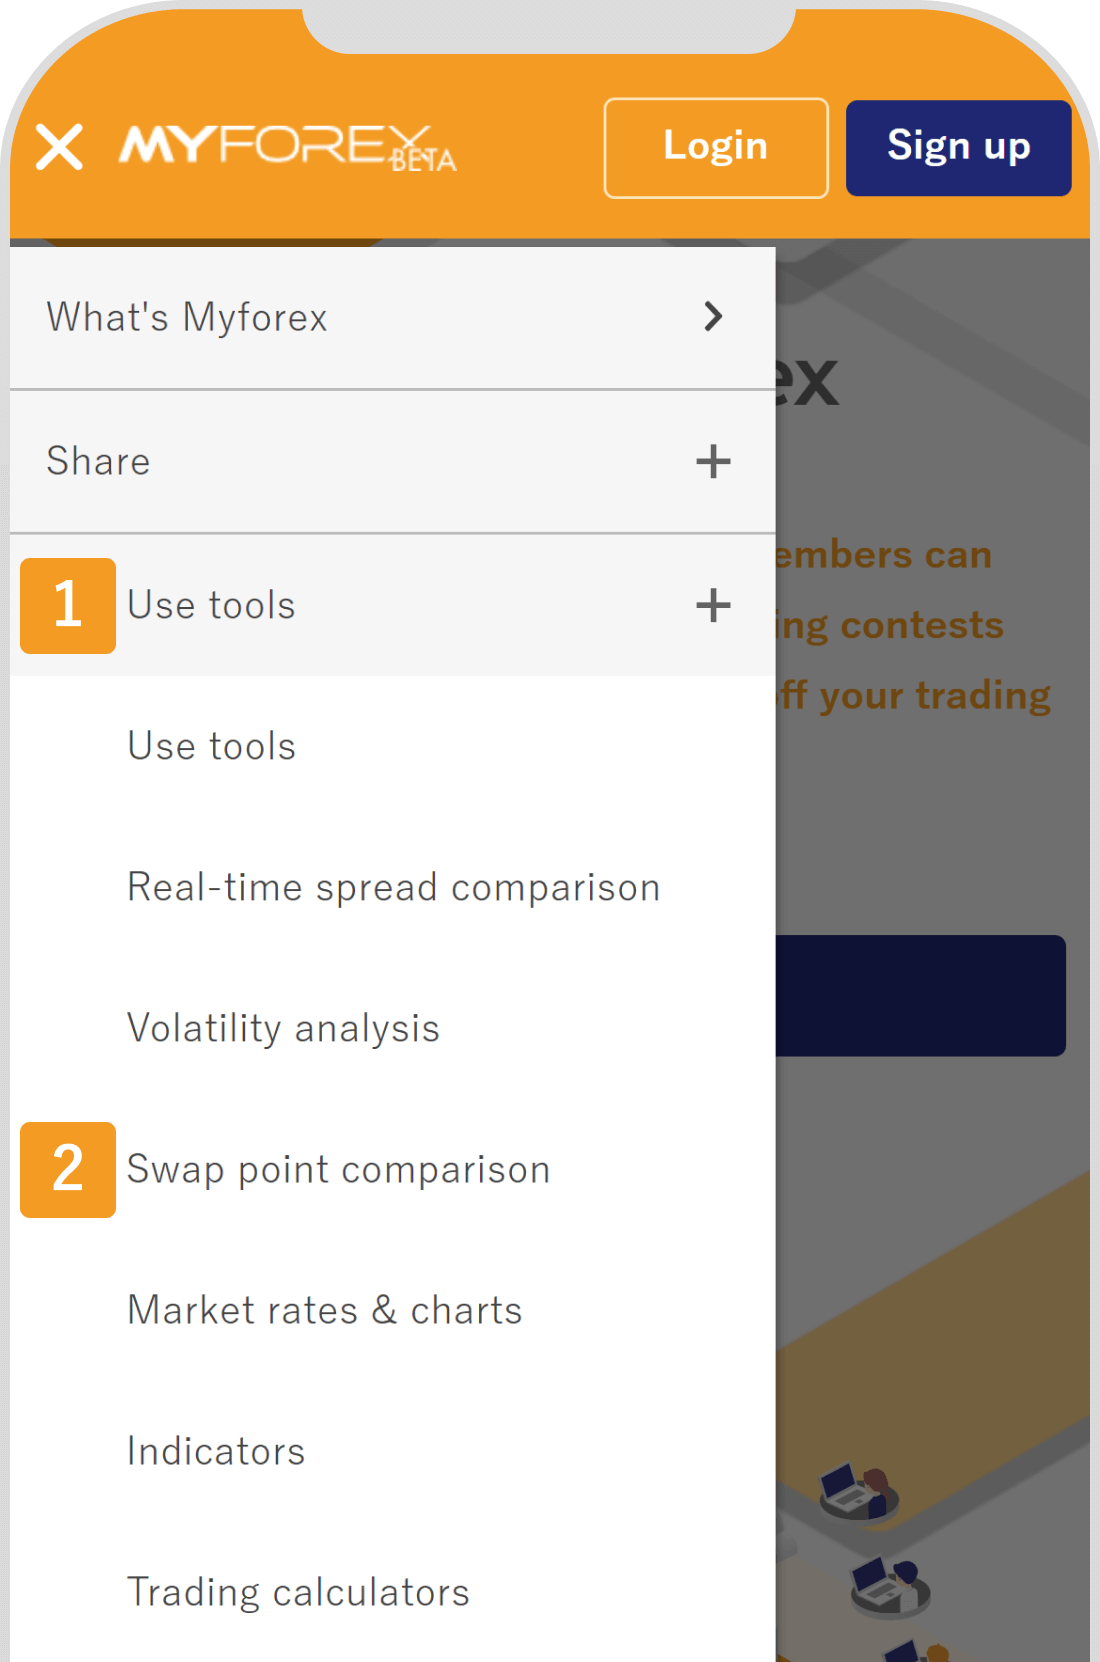Select the Share menu item
Image resolution: width=1100 pixels, height=1662 pixels.
point(98,461)
